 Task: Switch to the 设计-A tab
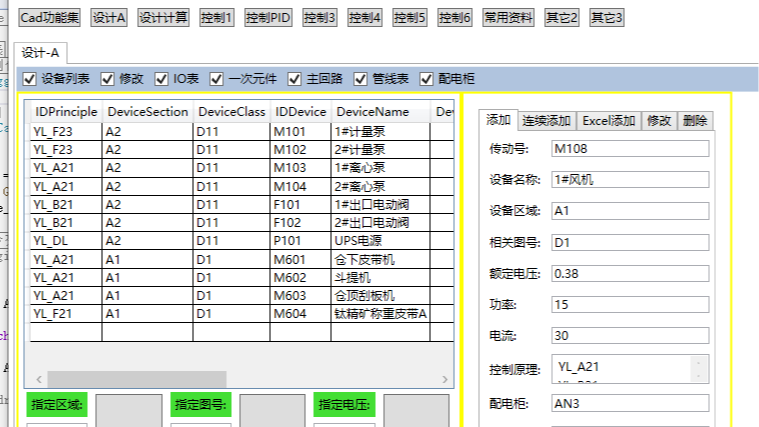40,53
